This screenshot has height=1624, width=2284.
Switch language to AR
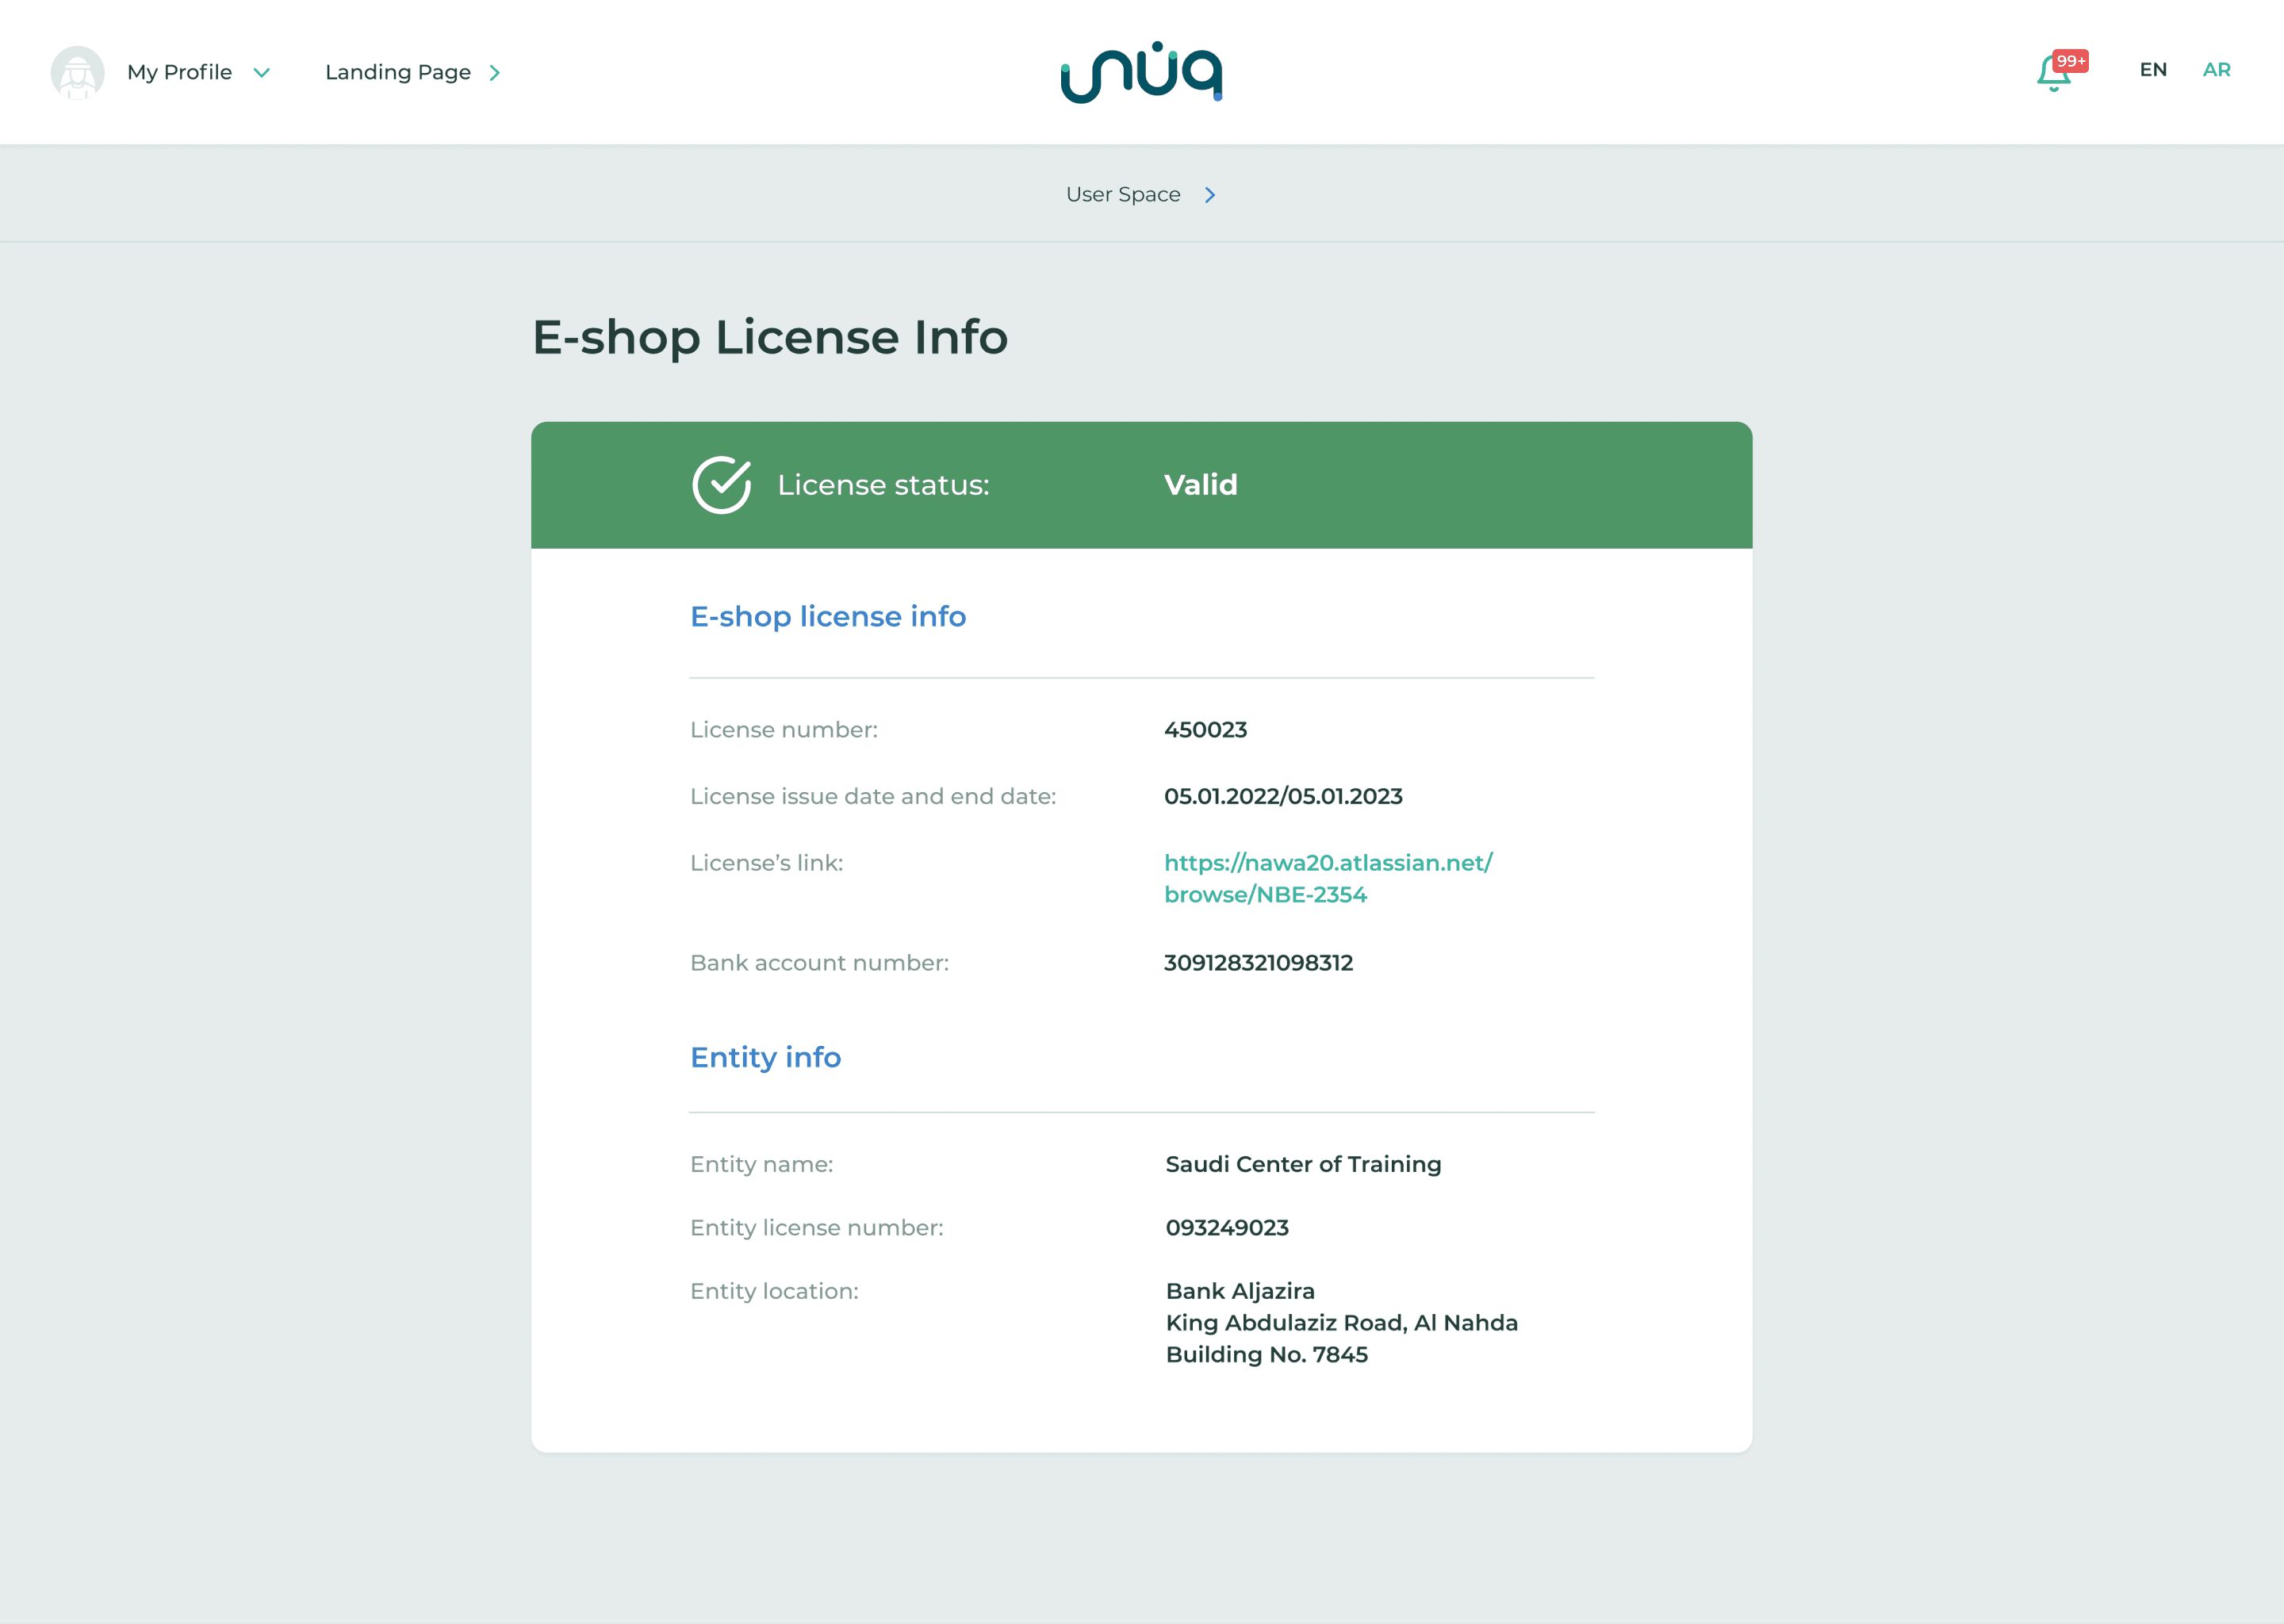coord(2216,70)
